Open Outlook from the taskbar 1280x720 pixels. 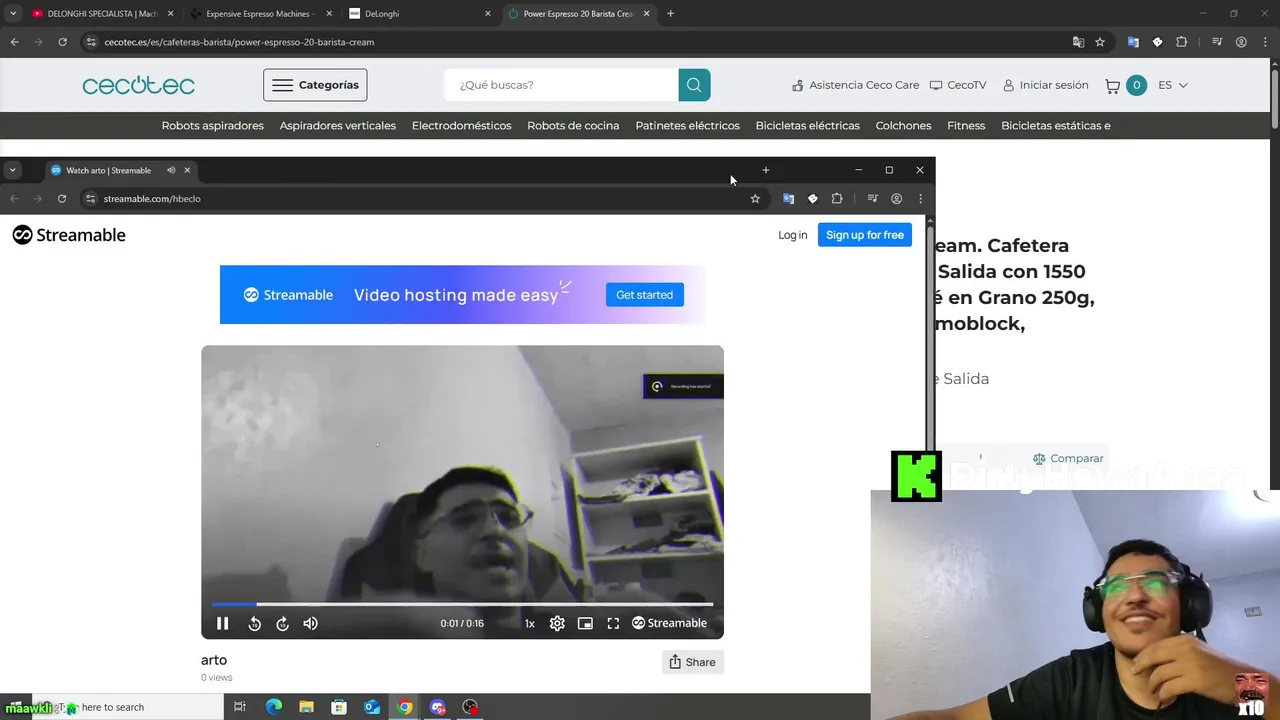coord(372,707)
